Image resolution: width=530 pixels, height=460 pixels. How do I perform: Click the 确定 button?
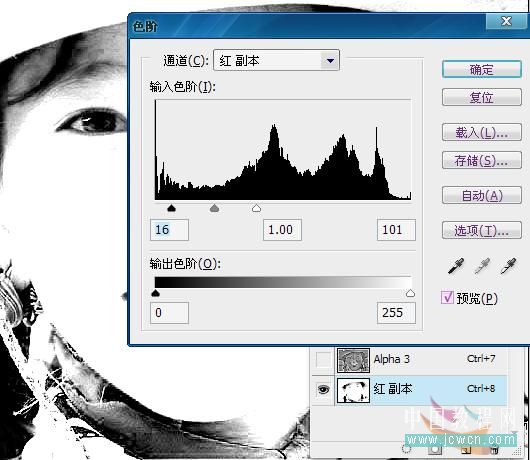click(482, 70)
